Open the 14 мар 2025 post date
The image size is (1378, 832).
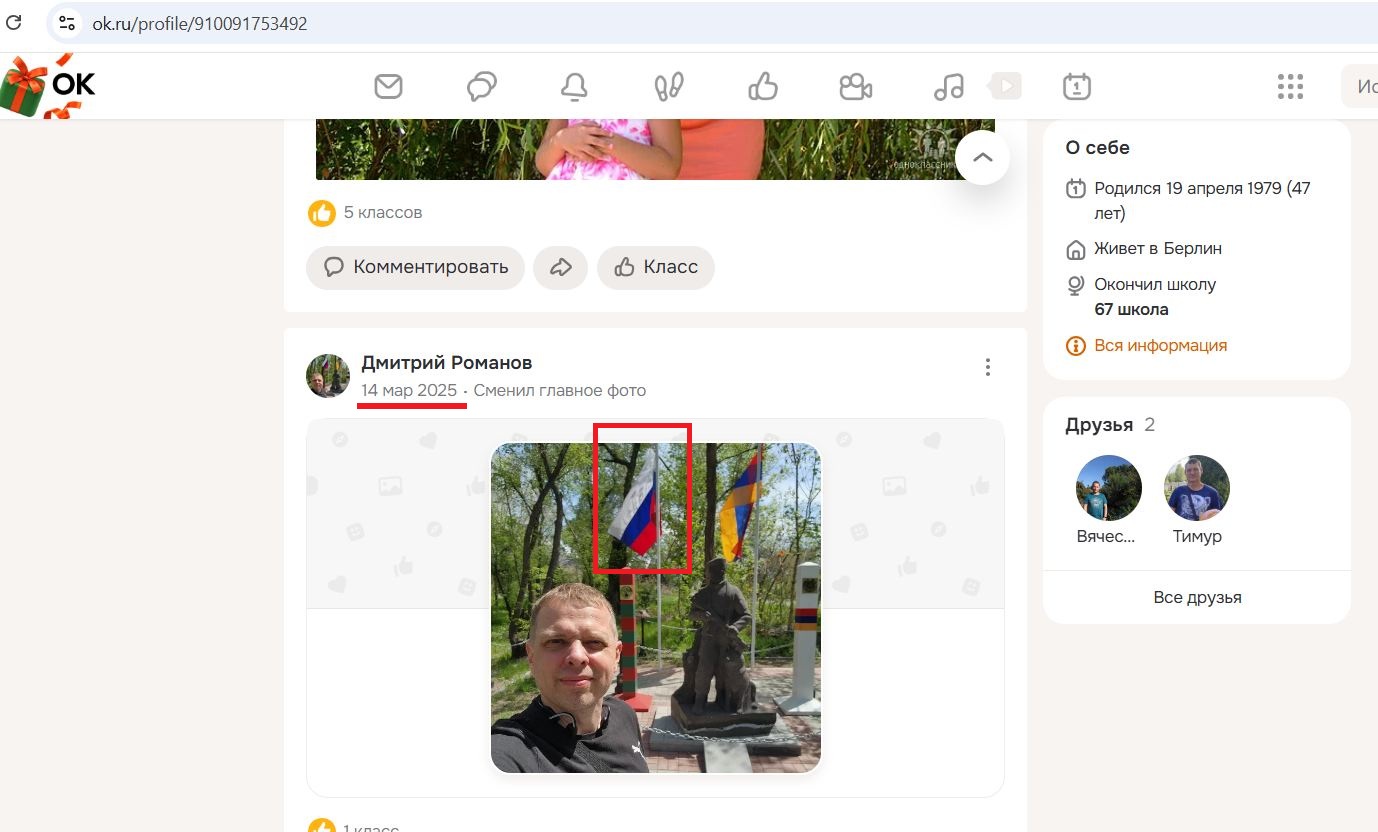(409, 390)
